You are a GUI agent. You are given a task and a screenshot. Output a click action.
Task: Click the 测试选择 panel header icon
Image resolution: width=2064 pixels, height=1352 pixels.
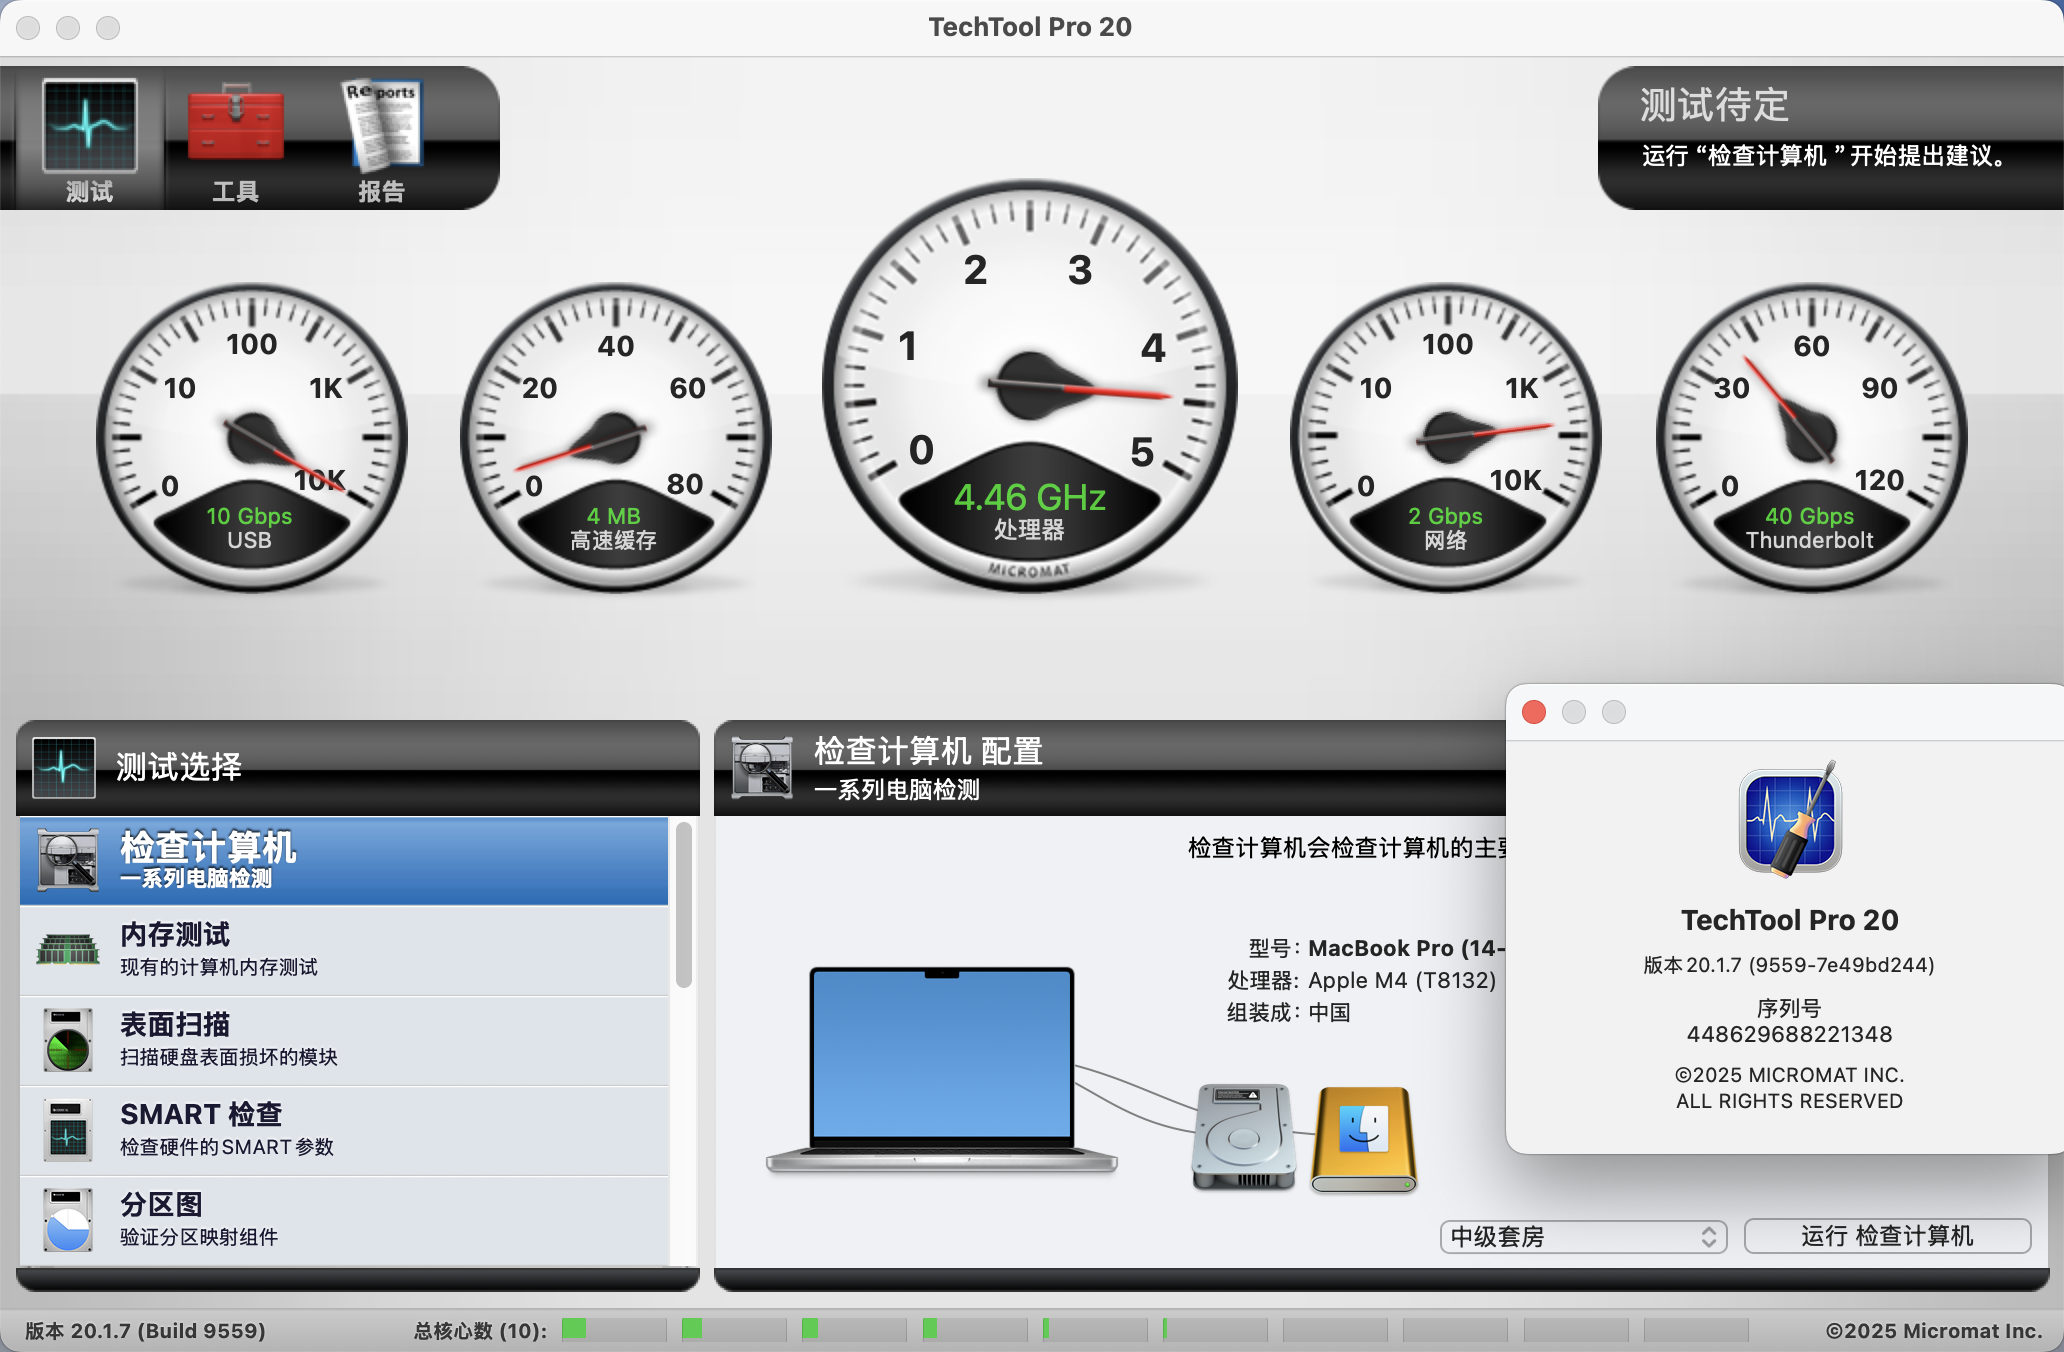[x=64, y=767]
